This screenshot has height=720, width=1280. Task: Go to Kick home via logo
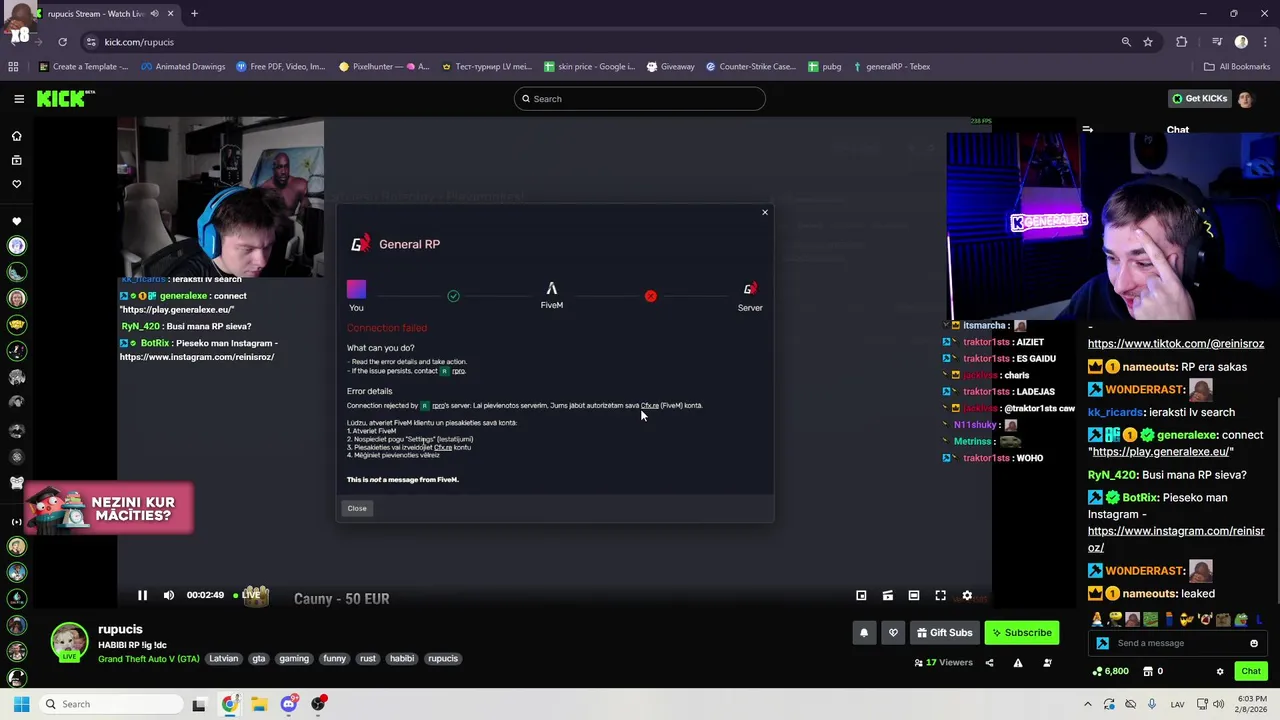pyautogui.click(x=65, y=98)
